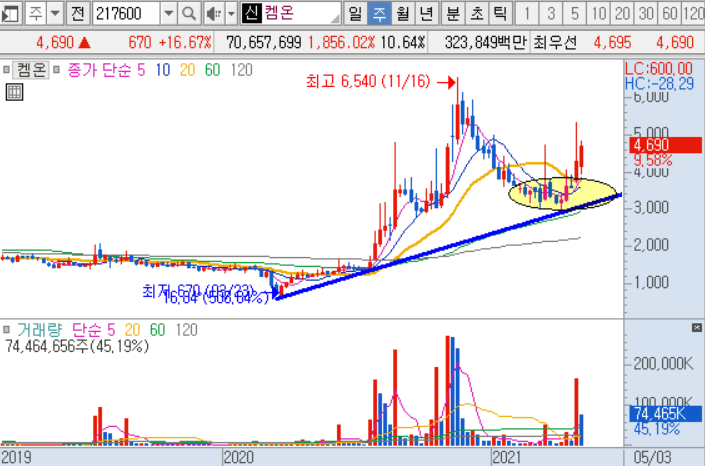Select the green 60 price moving average
The image size is (705, 466).
click(212, 70)
